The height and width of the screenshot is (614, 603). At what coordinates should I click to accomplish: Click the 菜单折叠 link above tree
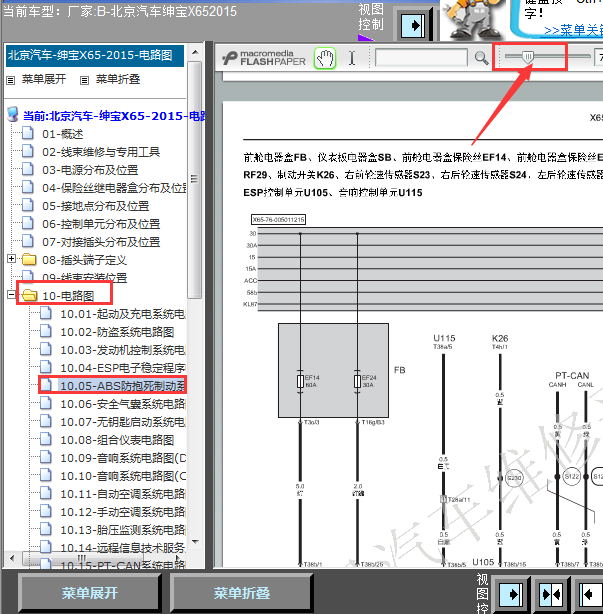[118, 79]
